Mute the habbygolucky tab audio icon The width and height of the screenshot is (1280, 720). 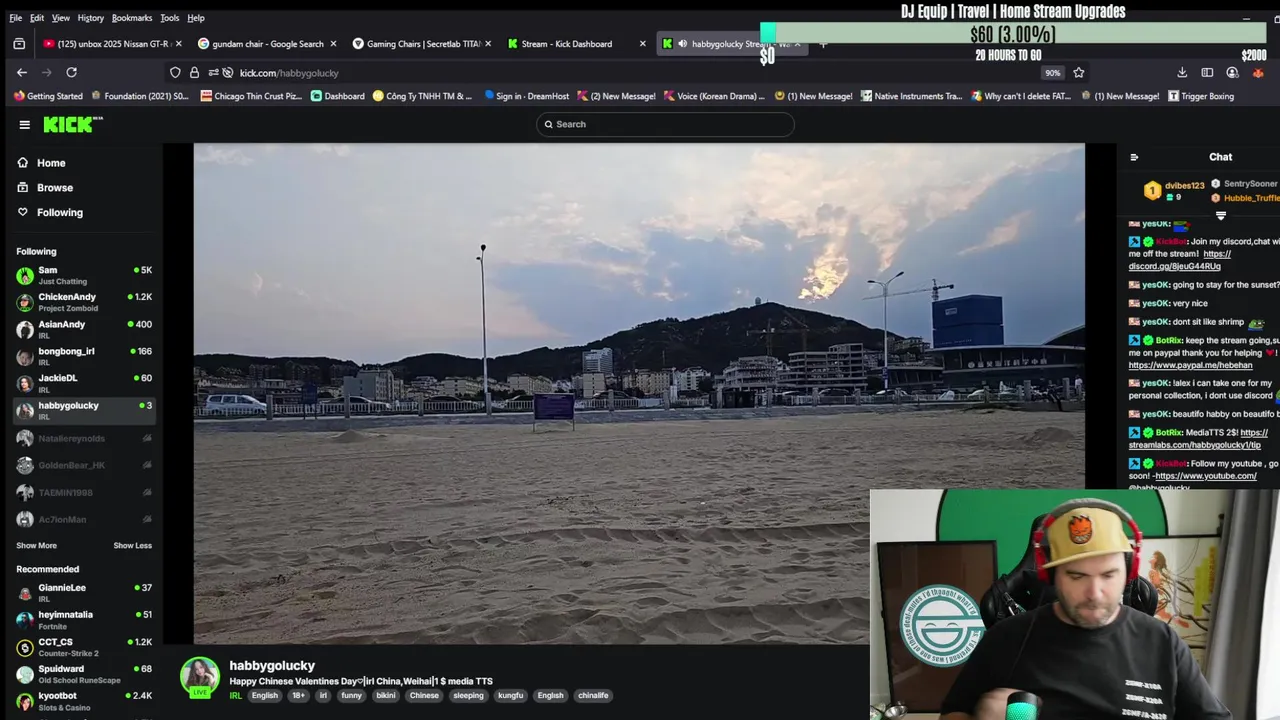coord(682,44)
